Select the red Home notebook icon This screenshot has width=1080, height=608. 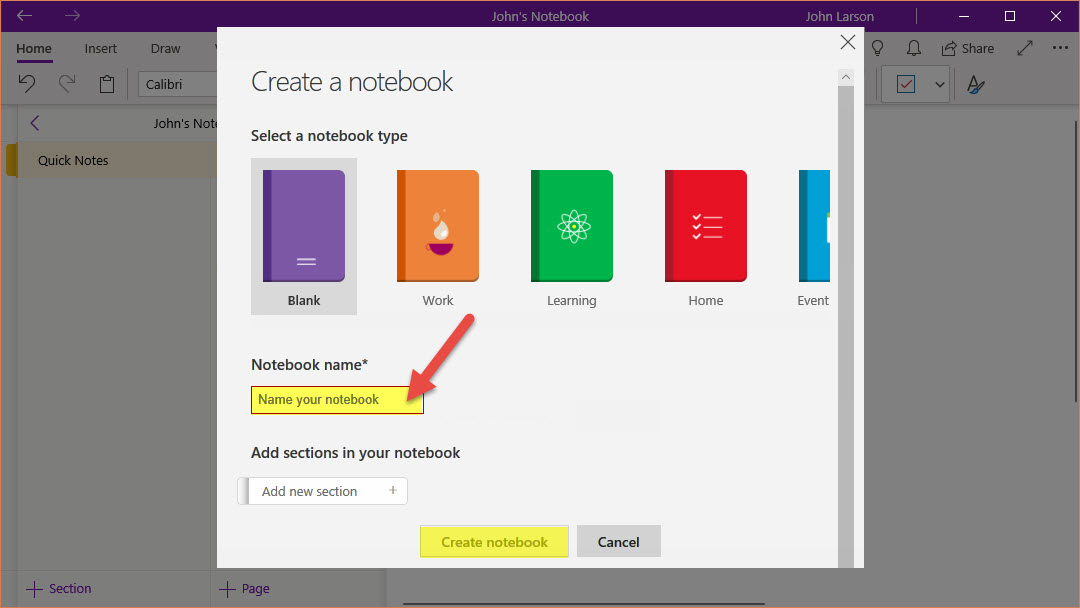[705, 227]
